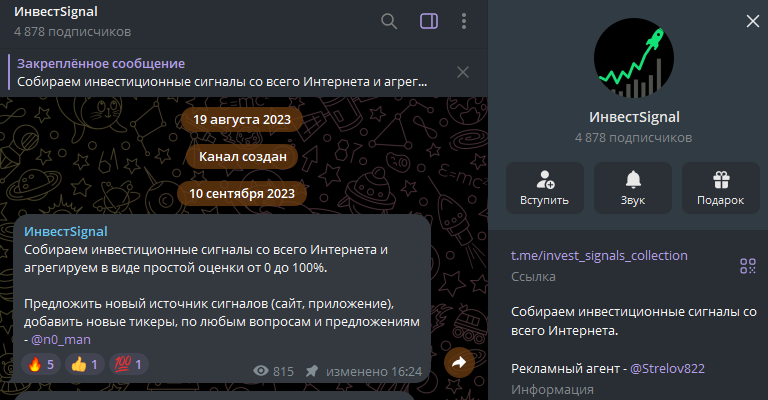The height and width of the screenshot is (400, 768).
Task: Open the @Strelov822 profile link
Action: pyautogui.click(x=667, y=369)
